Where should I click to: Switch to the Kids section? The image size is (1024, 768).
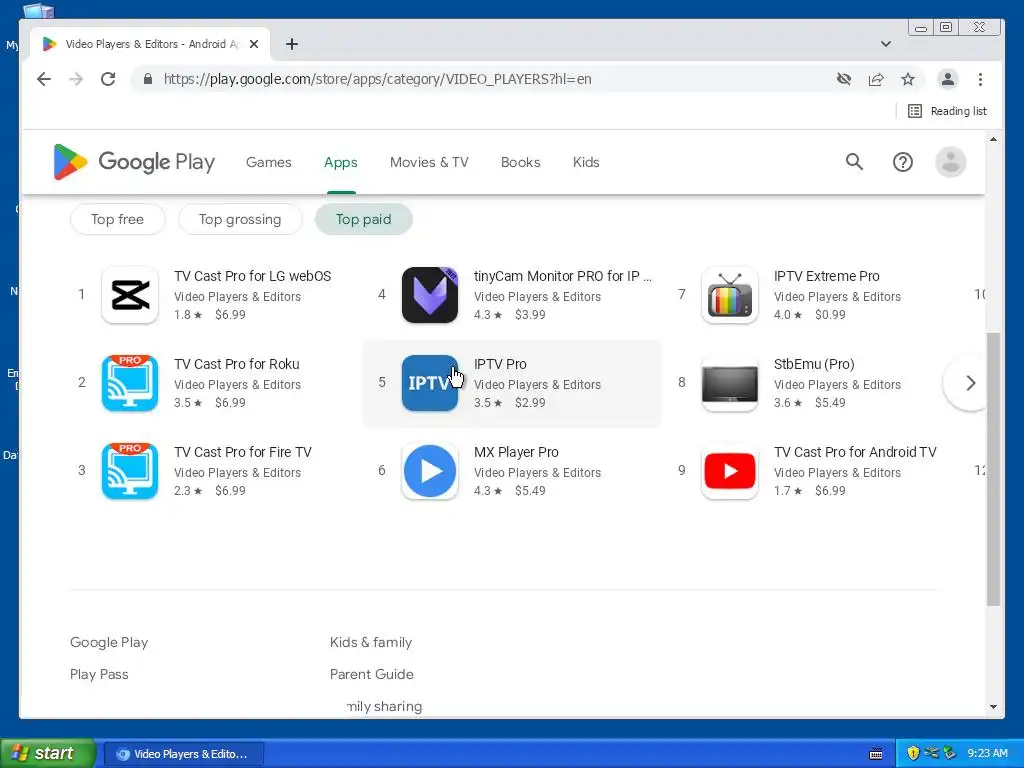click(586, 162)
